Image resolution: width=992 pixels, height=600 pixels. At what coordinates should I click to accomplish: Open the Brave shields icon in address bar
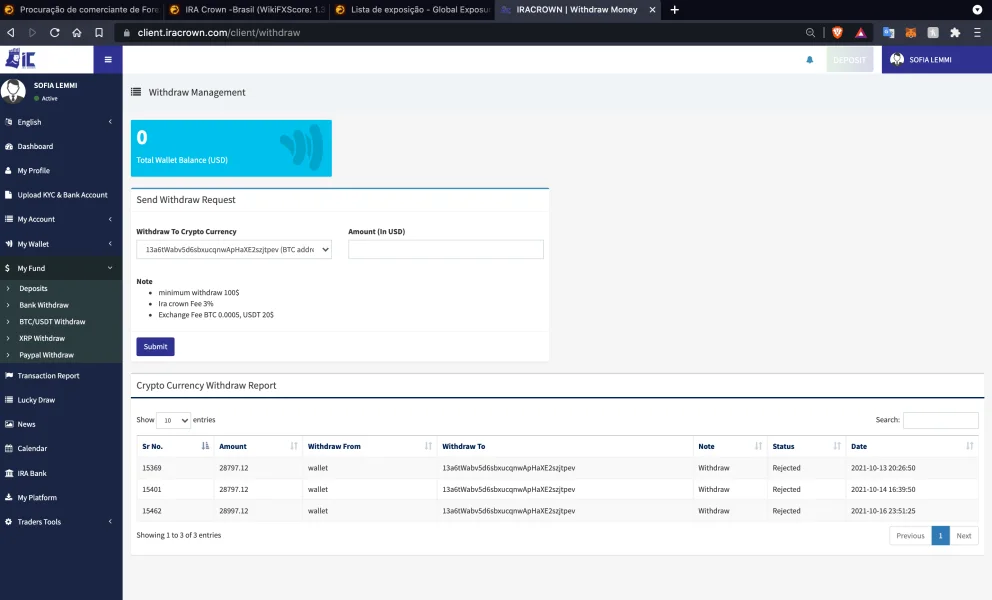pos(837,32)
